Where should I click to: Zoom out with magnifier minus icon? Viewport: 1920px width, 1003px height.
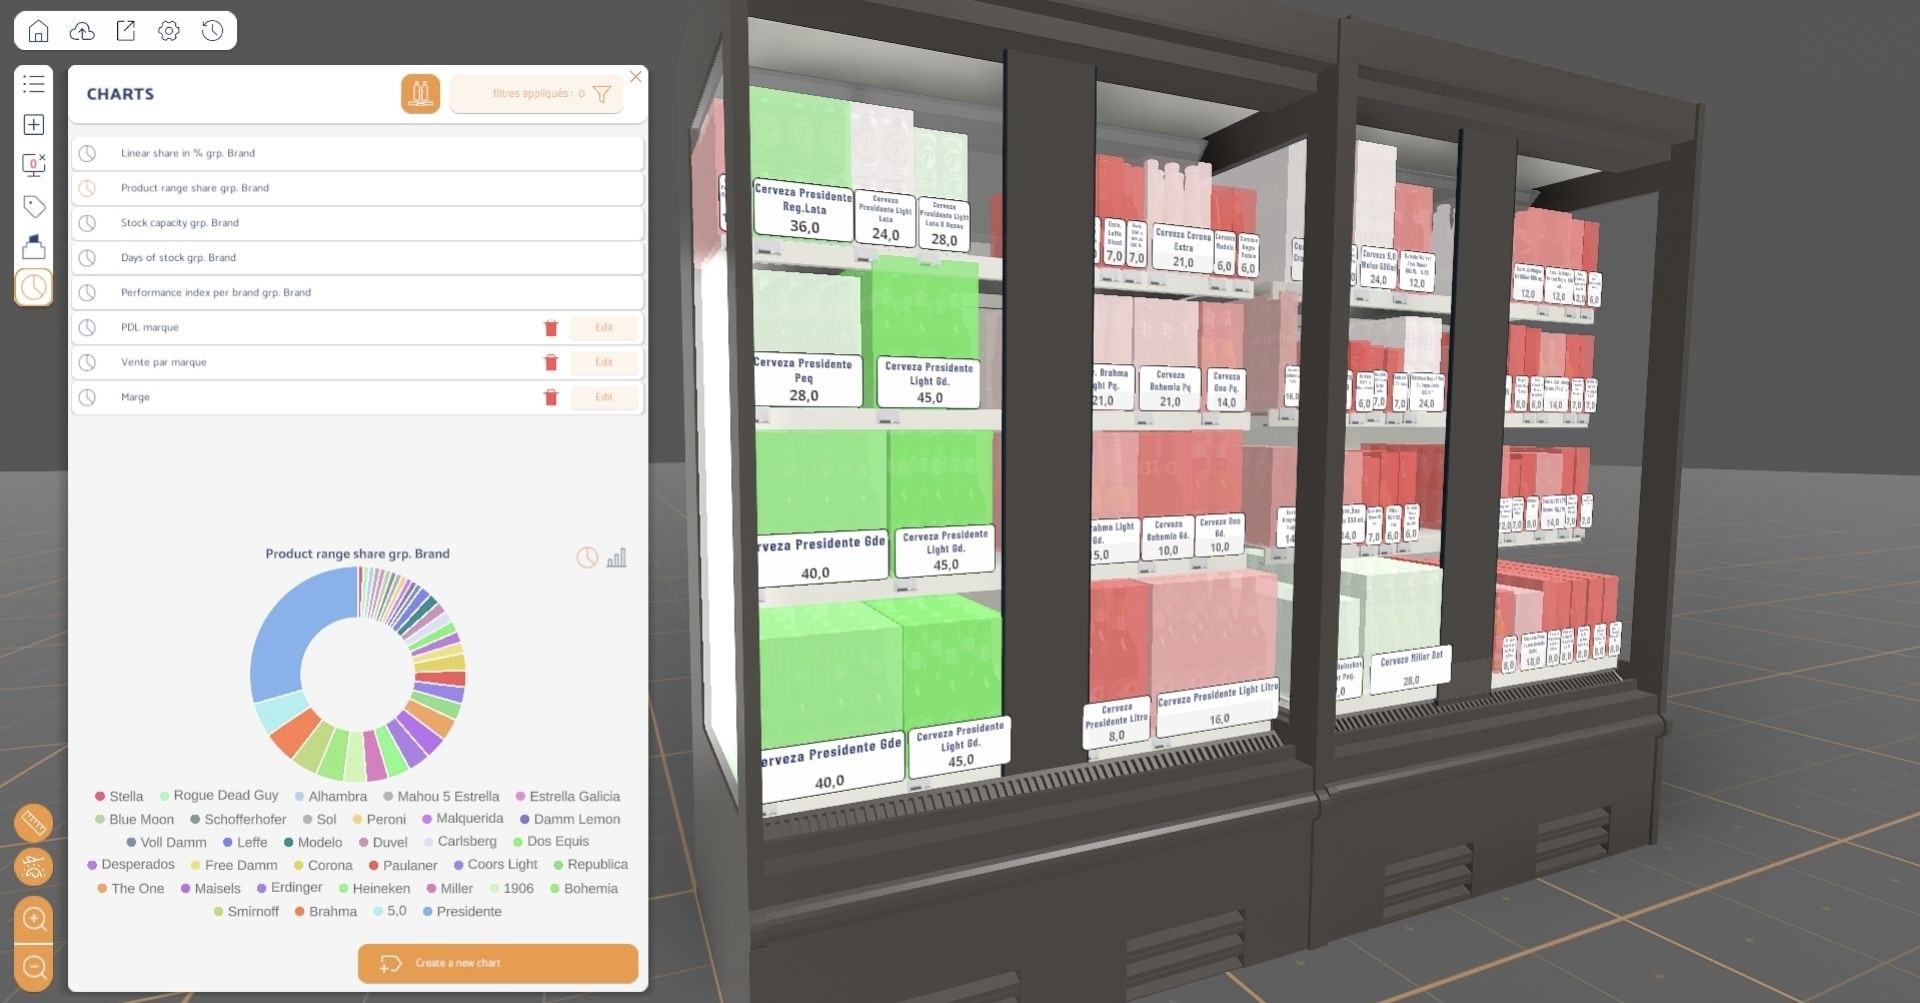click(34, 968)
